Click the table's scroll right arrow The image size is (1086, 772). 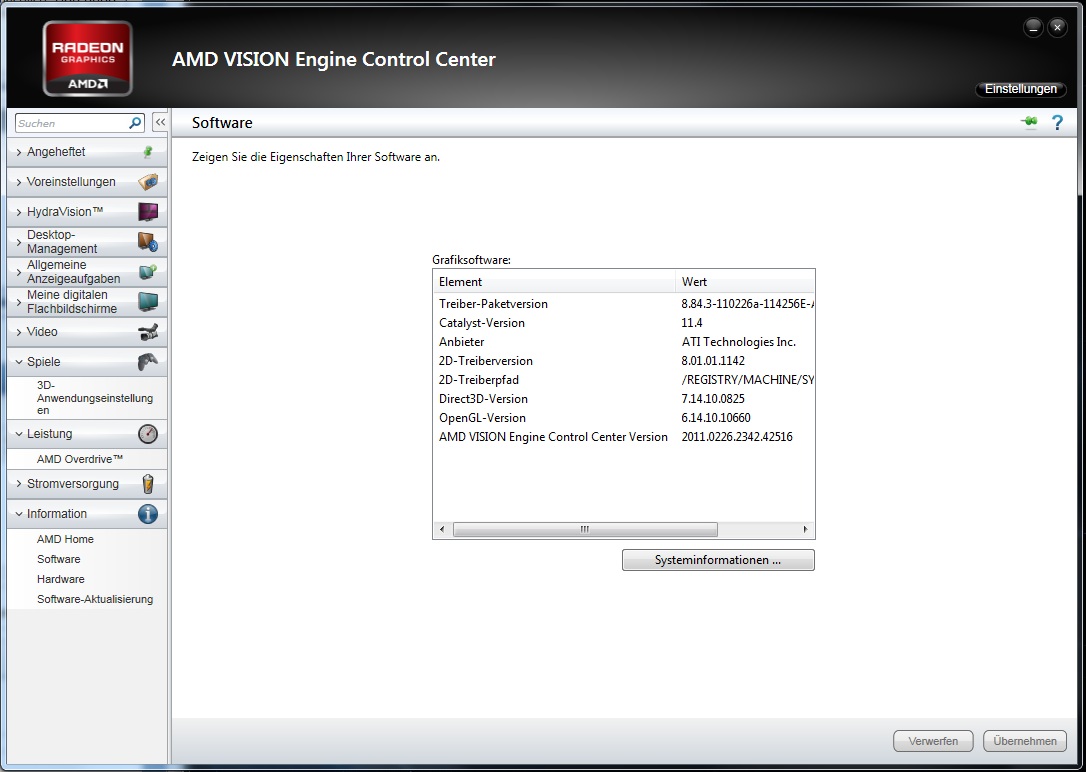pyautogui.click(x=805, y=530)
